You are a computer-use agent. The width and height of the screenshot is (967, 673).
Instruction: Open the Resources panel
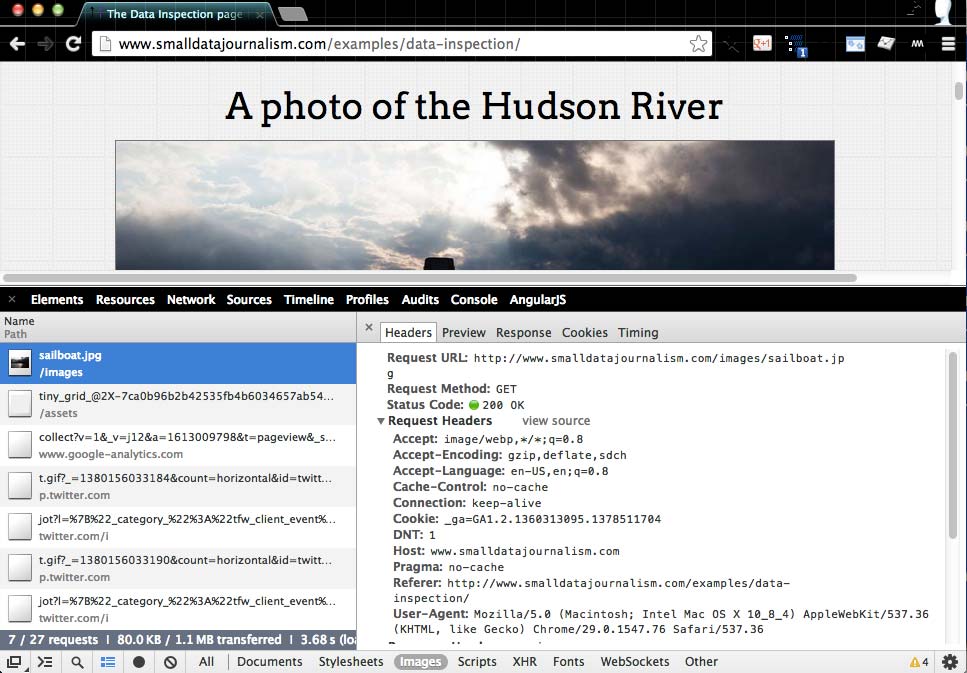(125, 300)
